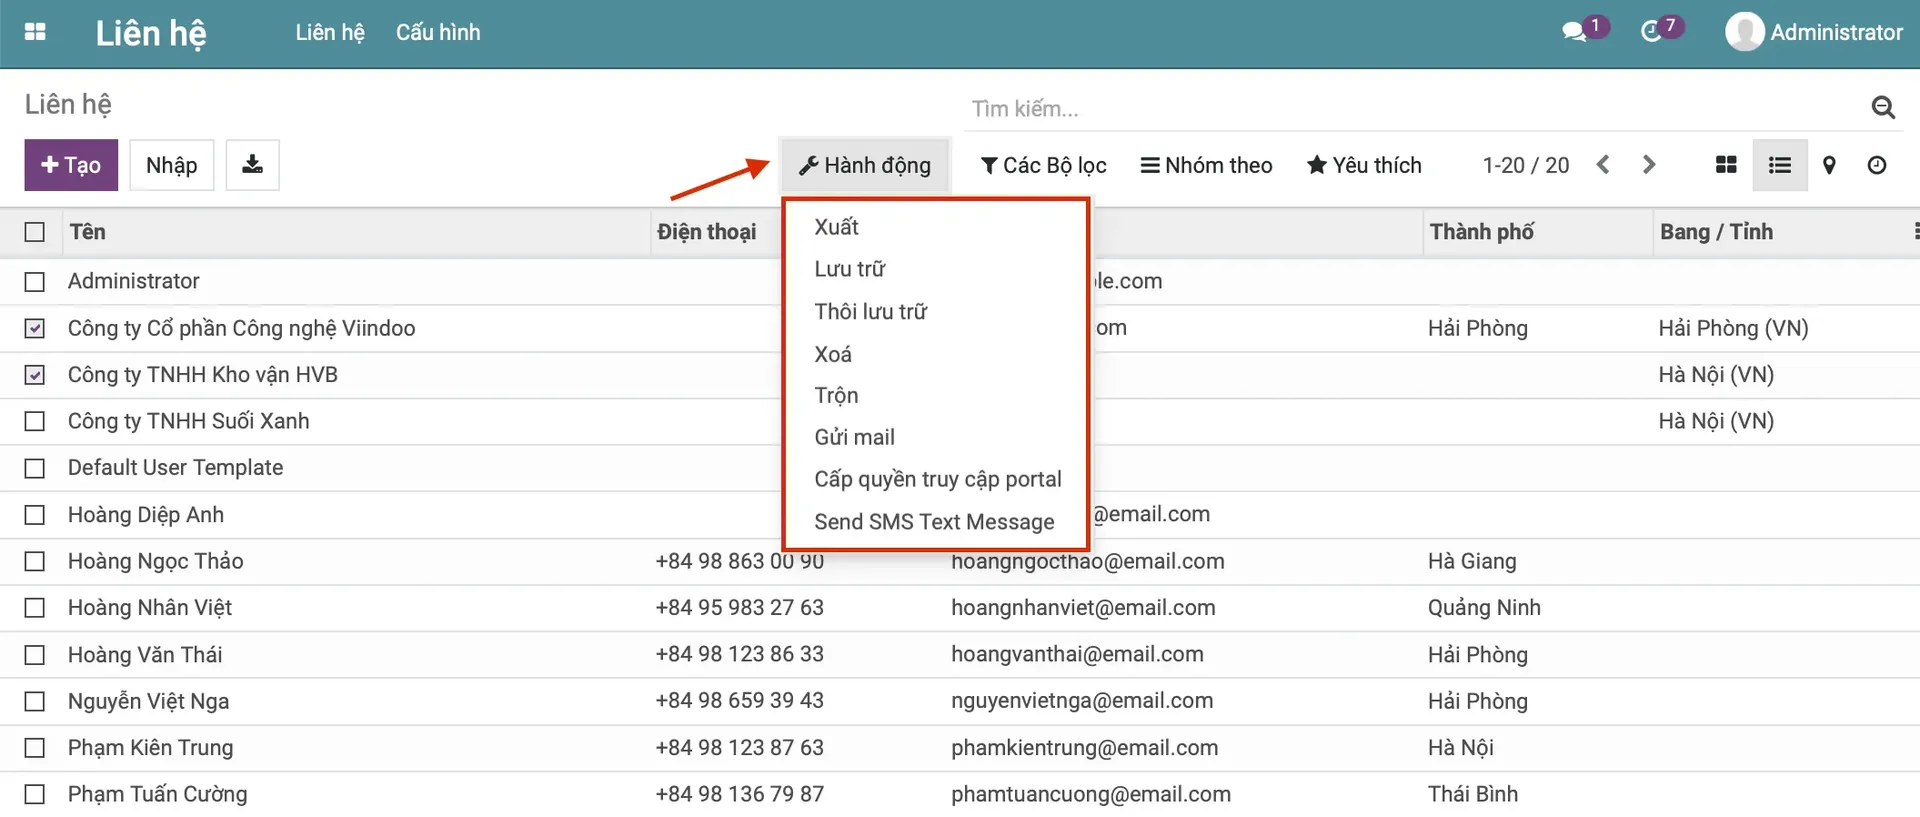The image size is (1920, 817).
Task: Open Liên hệ top menu item
Action: tap(330, 32)
